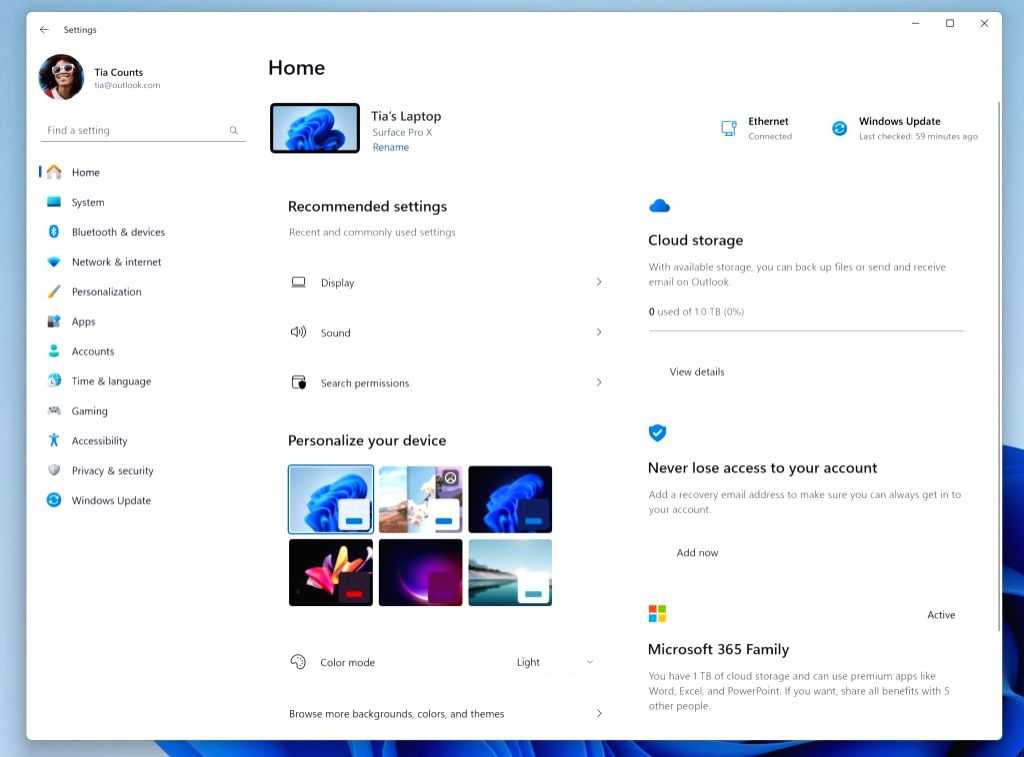Select the purple glow theme
This screenshot has width=1024, height=757.
(421, 573)
